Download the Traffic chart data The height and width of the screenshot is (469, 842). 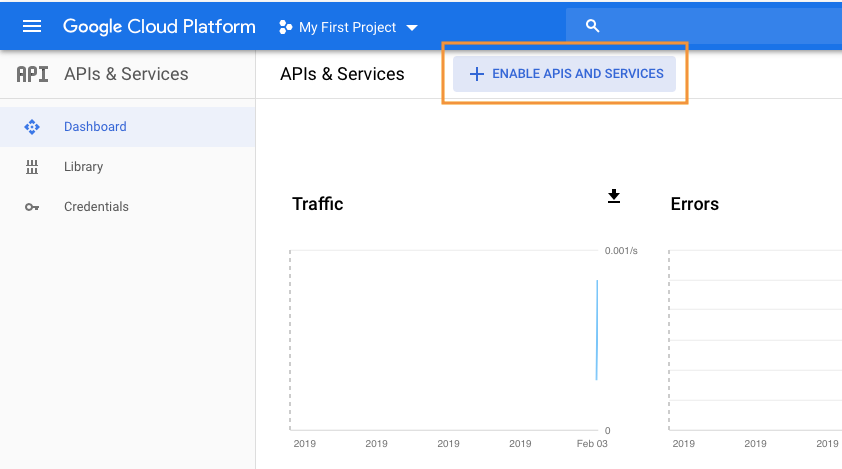pos(614,196)
